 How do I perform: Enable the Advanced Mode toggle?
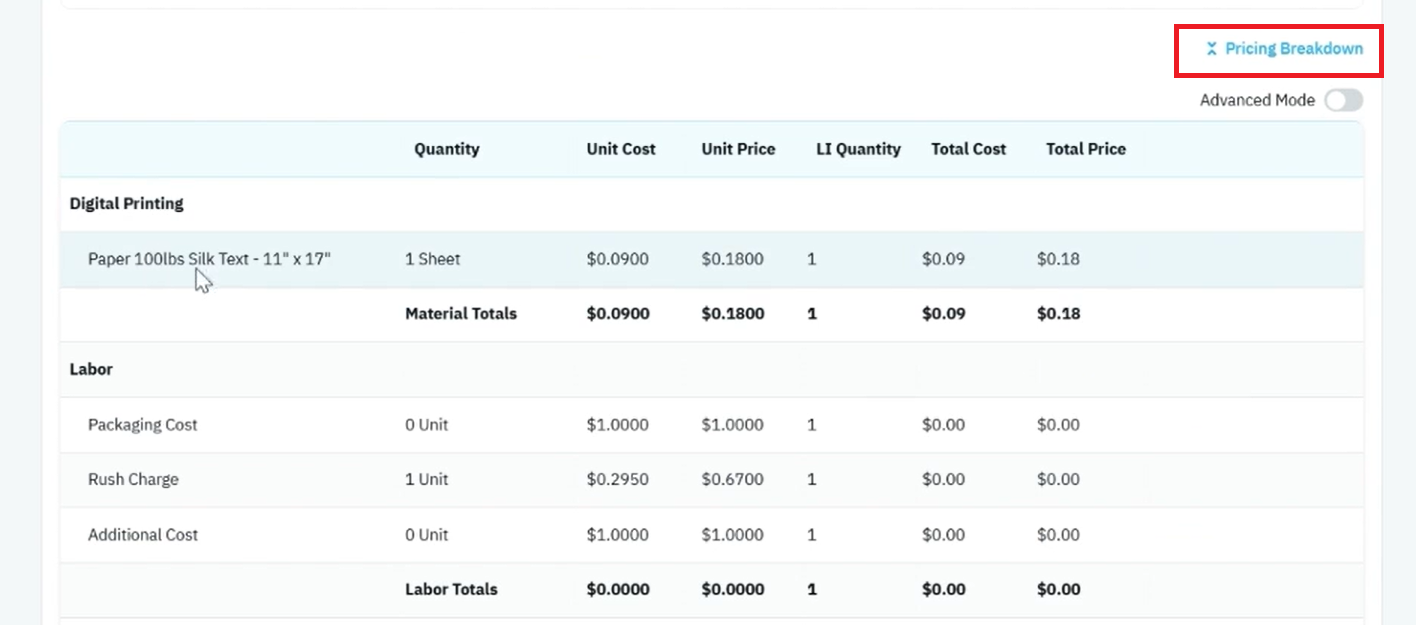tap(1343, 100)
